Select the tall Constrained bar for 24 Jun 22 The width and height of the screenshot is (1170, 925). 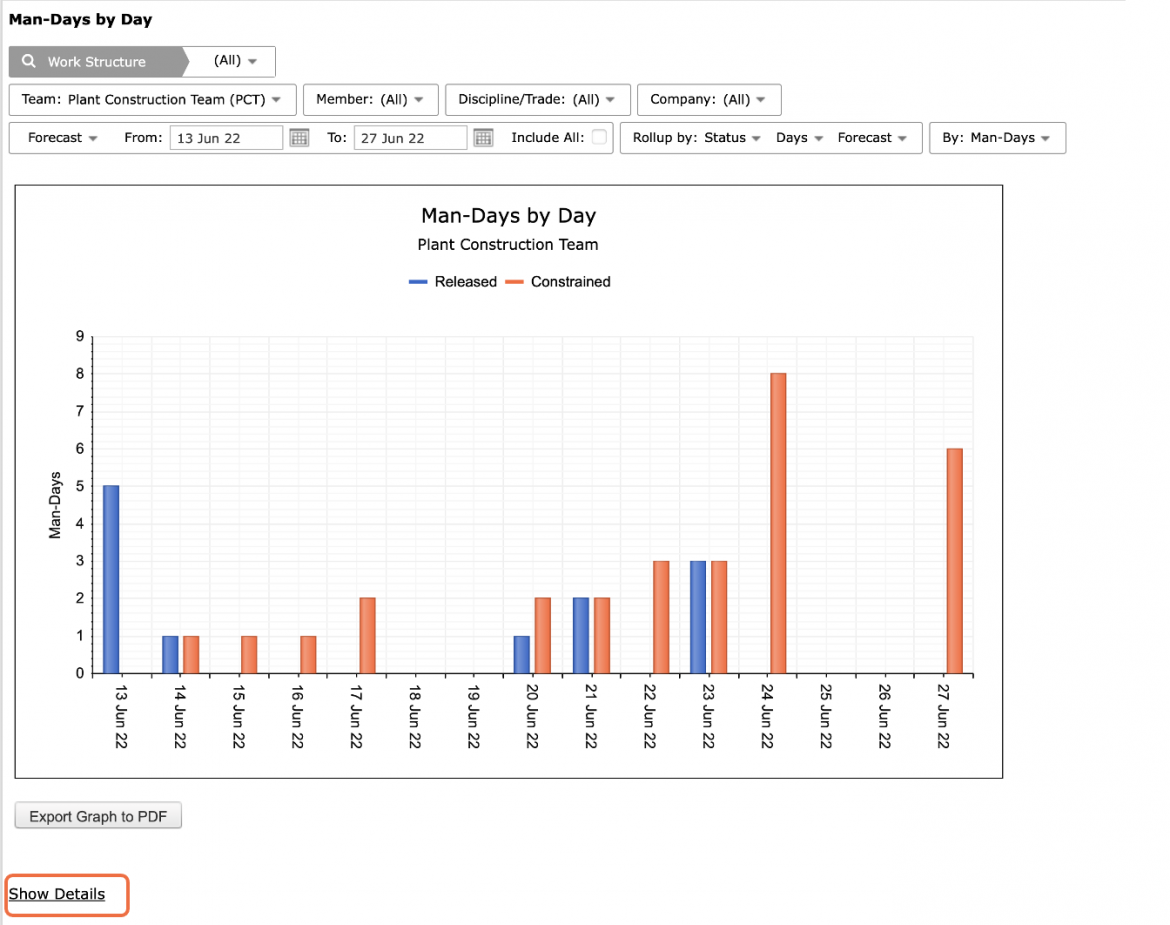[778, 524]
